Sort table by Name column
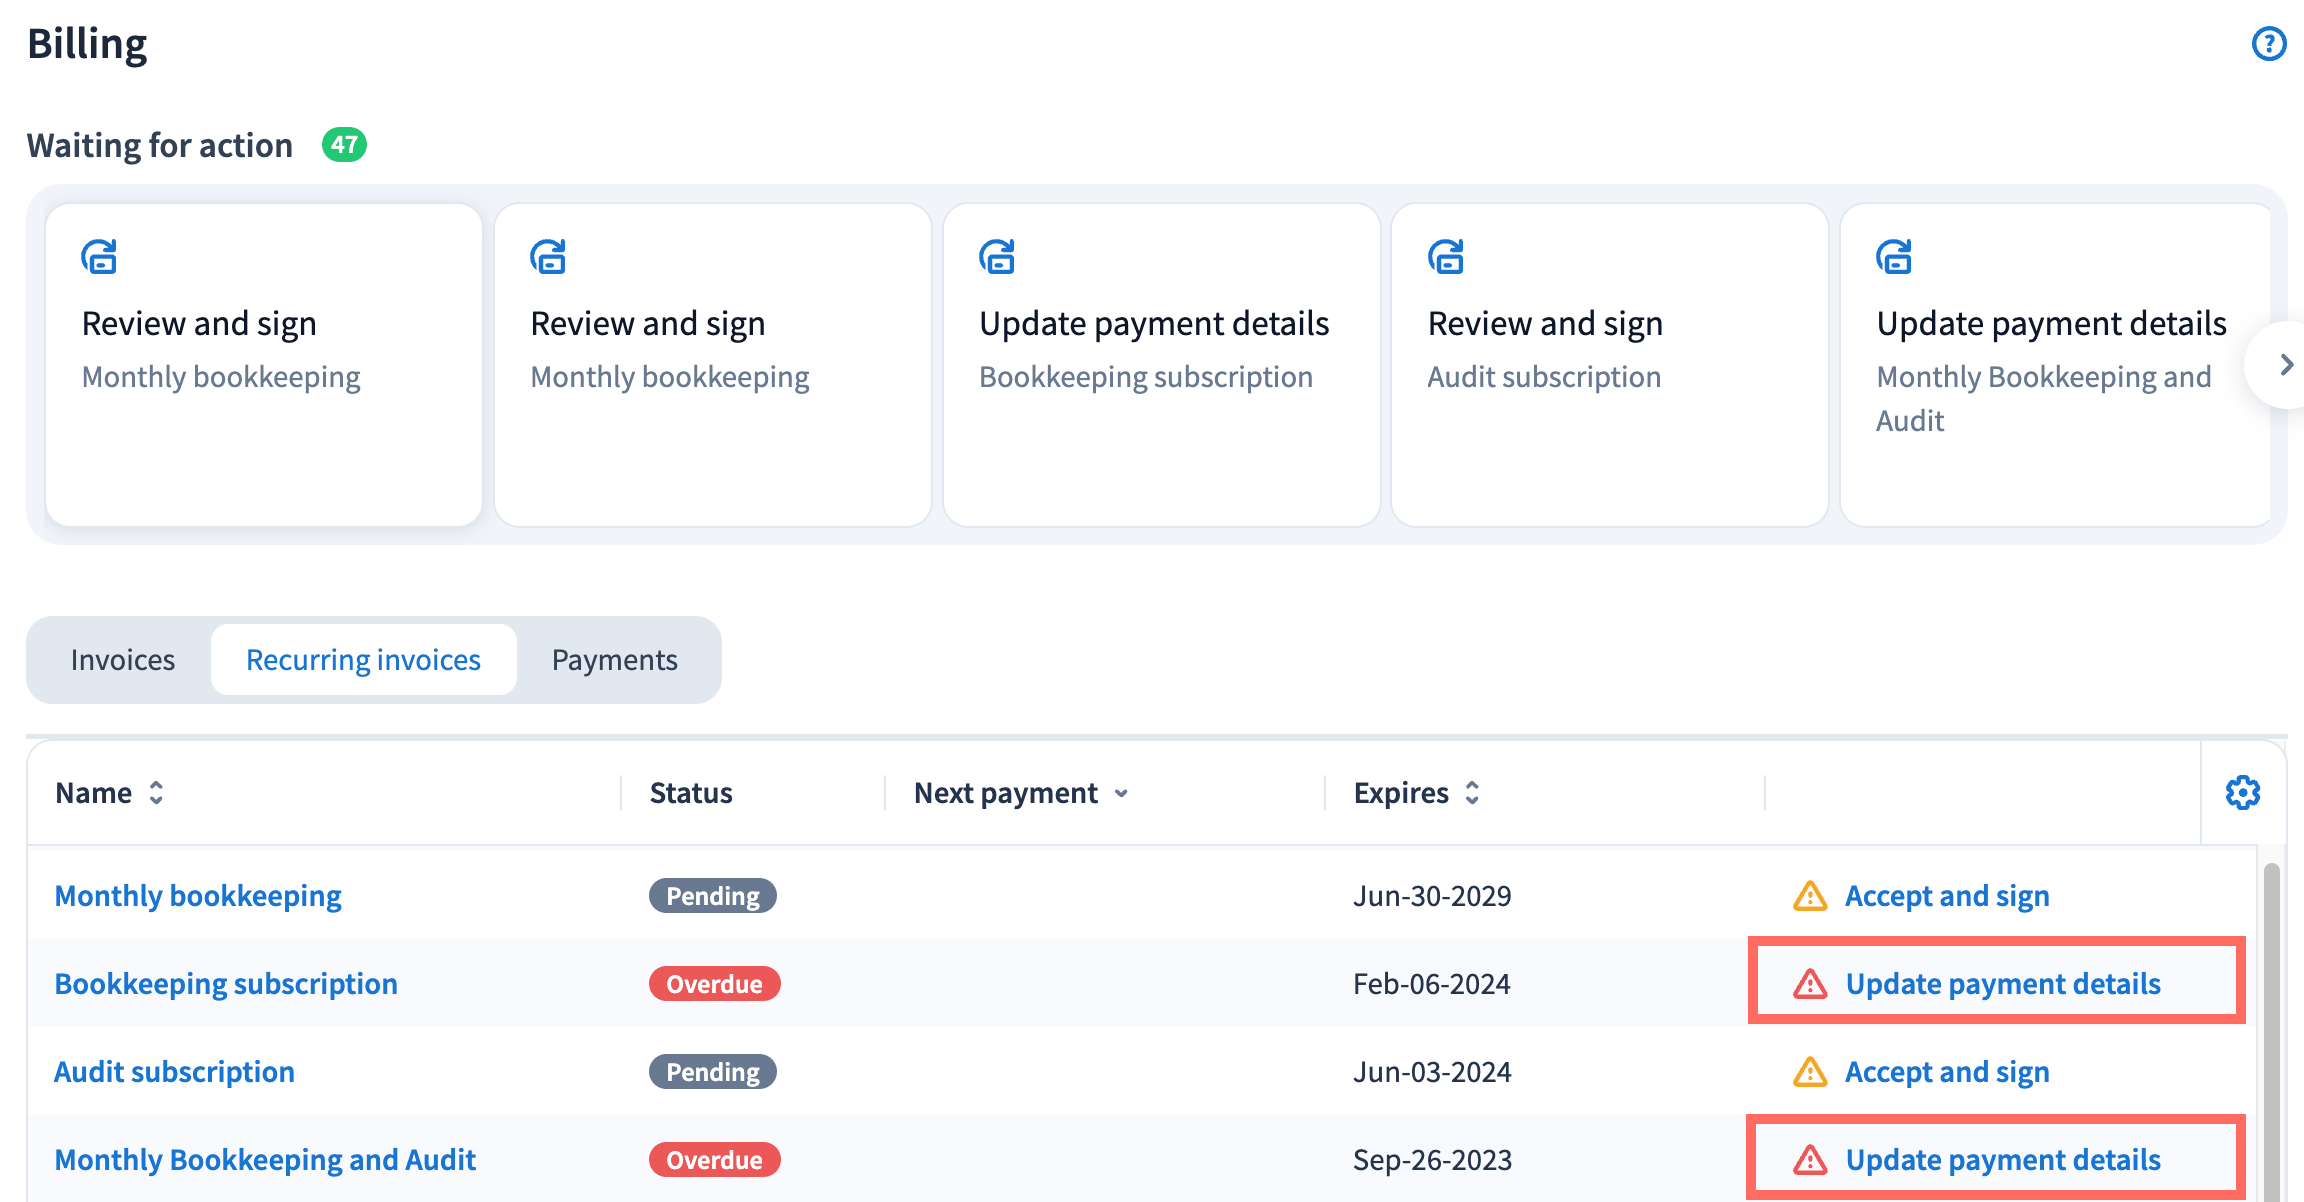Screen dimensions: 2304x1202 pyautogui.click(x=156, y=793)
